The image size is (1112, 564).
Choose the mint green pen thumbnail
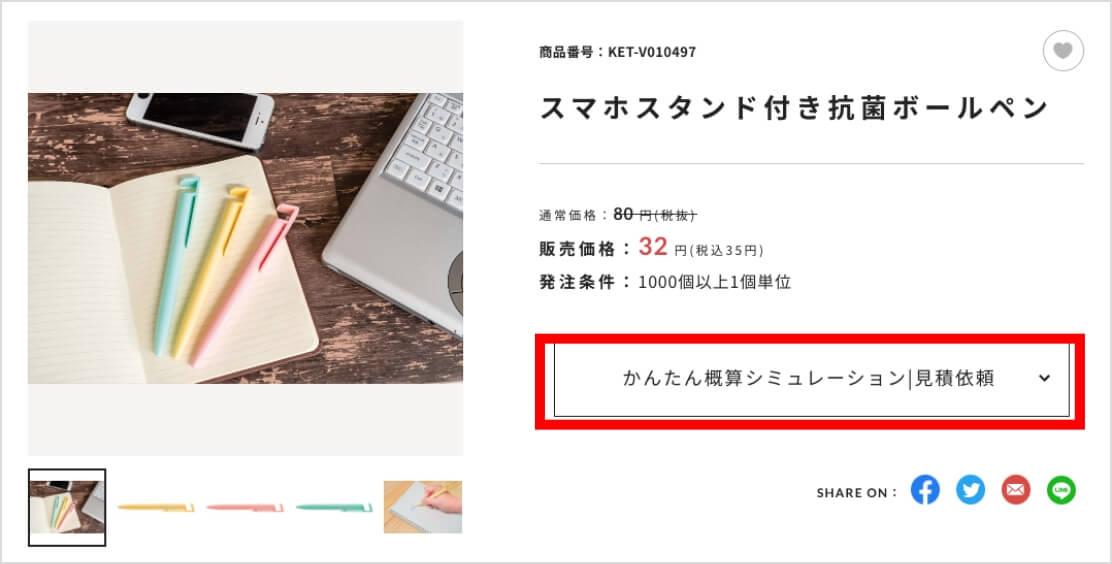pyautogui.click(x=334, y=507)
